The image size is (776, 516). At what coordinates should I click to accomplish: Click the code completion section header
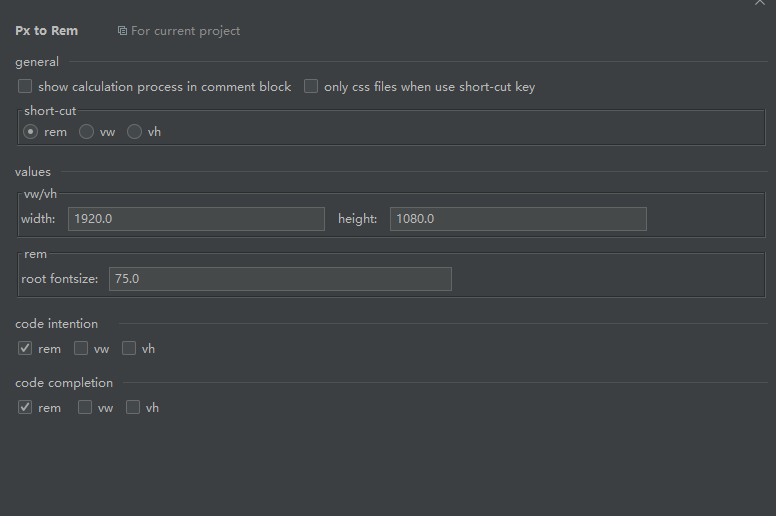pyautogui.click(x=64, y=383)
